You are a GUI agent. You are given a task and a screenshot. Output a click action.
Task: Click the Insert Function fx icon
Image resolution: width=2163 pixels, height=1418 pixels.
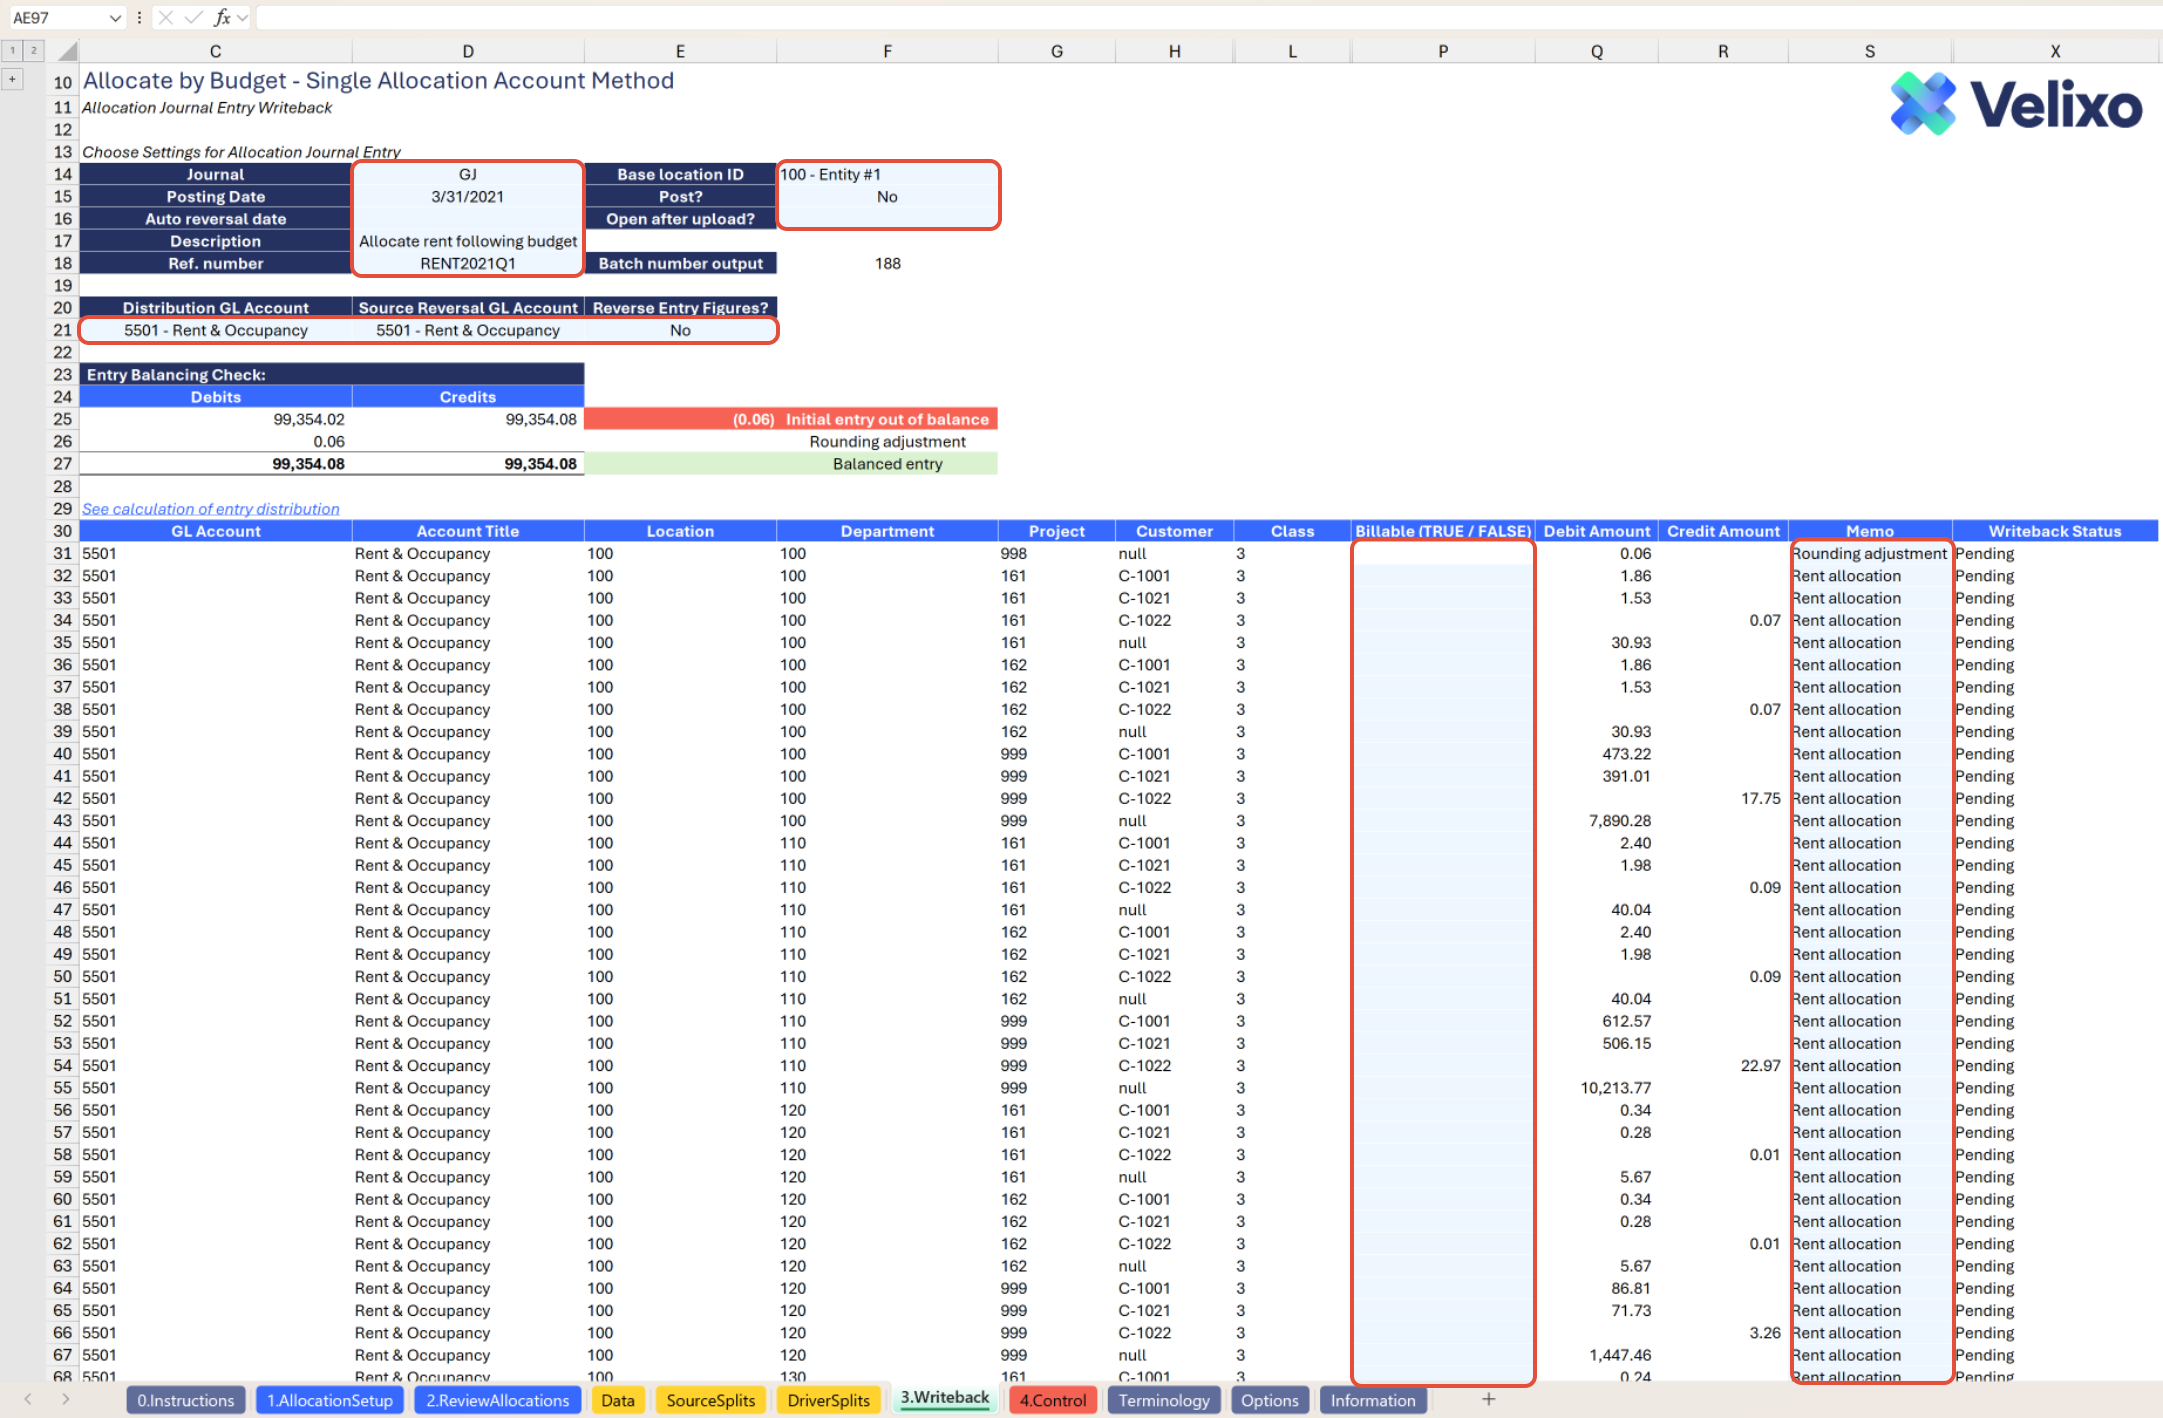point(222,17)
